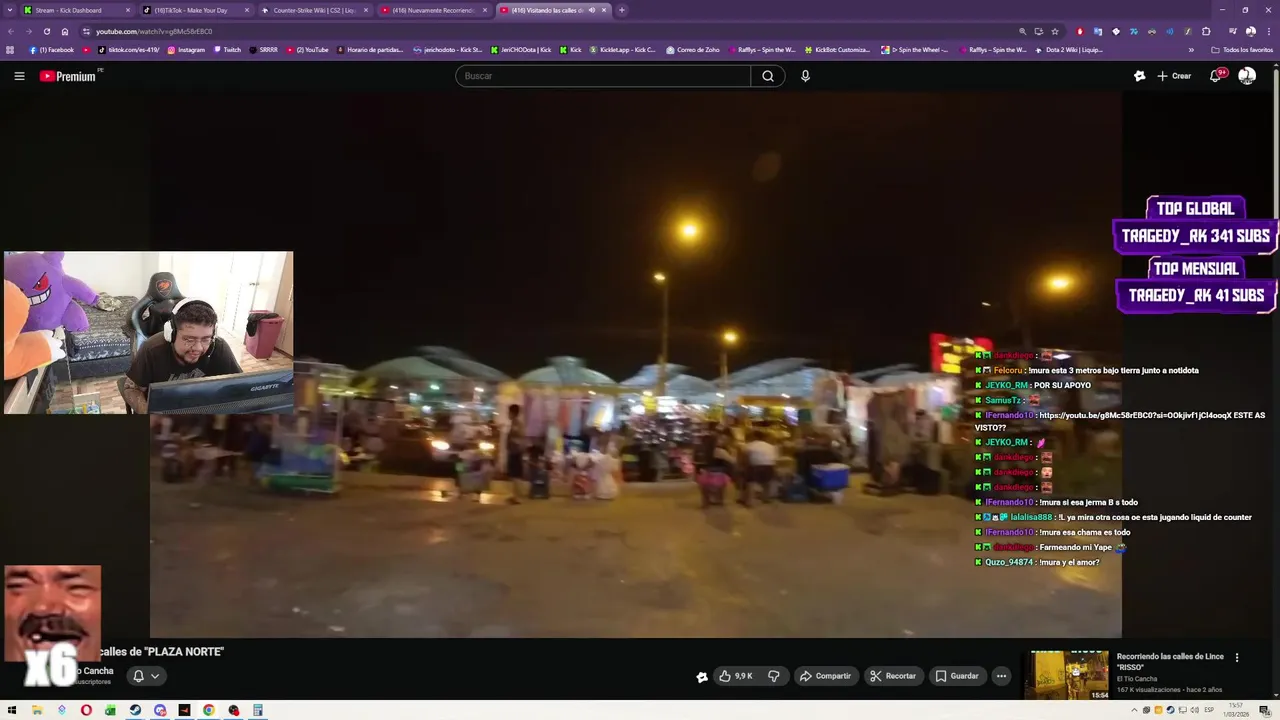Open more actions three-dot button
Screen dimensions: 1280x720
coord(1001,676)
